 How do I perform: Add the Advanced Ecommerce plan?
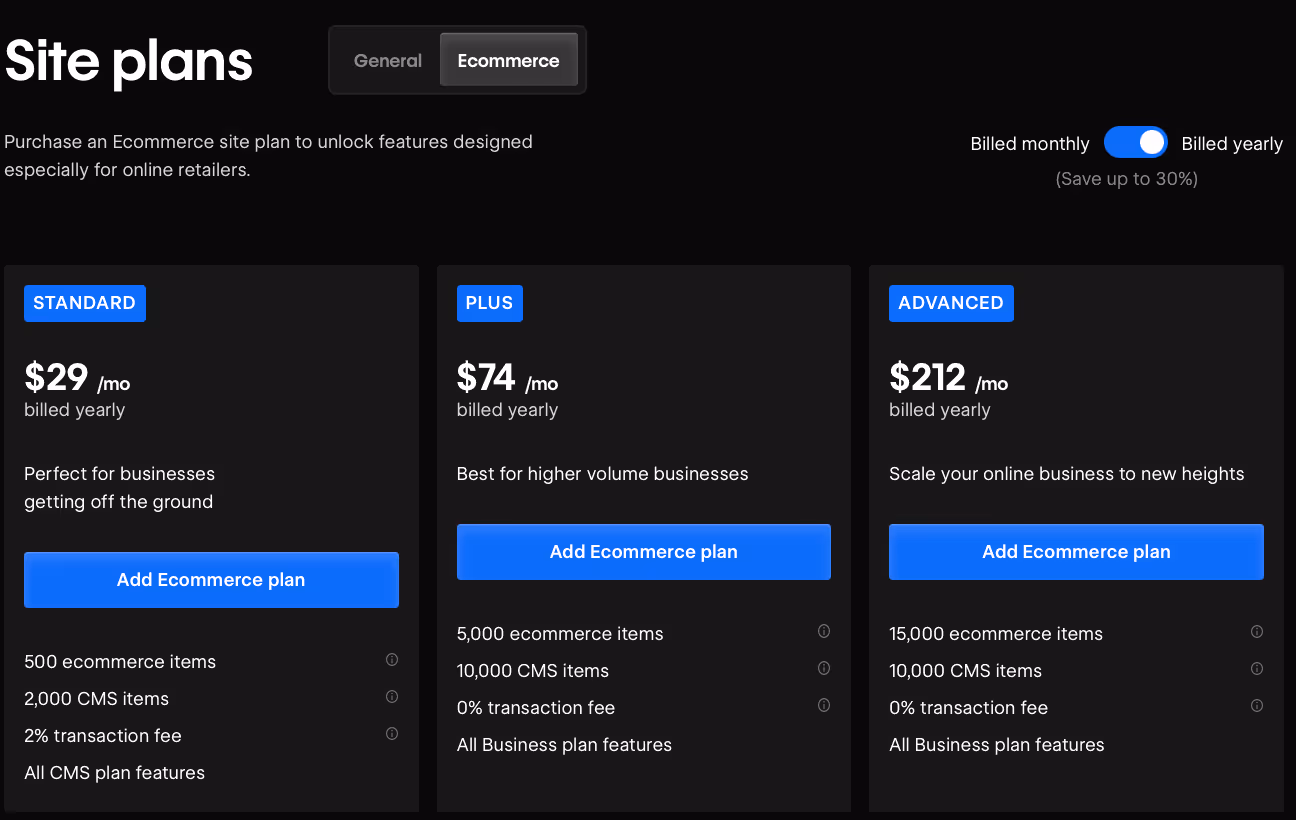(x=1076, y=551)
